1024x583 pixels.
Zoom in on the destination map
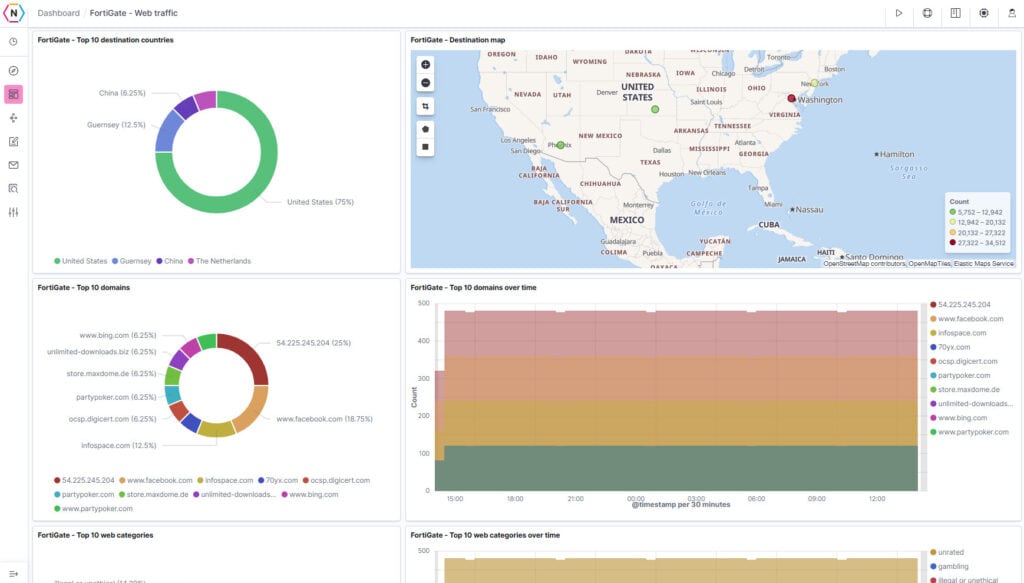(426, 64)
